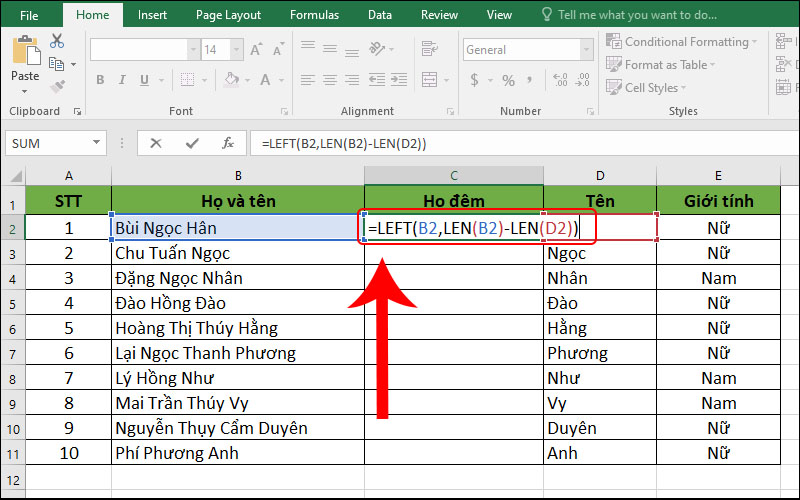
Task: Toggle Bold formatting
Action: [x=100, y=80]
